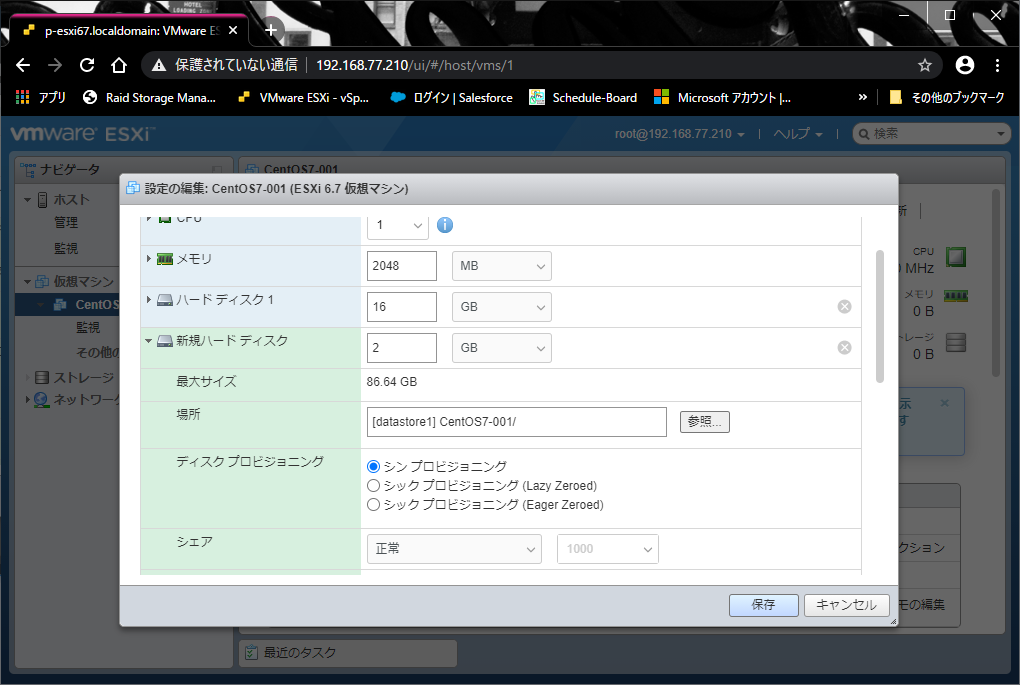The height and width of the screenshot is (685, 1020).
Task: Select Manage (管理) under host
Action: pos(66,222)
